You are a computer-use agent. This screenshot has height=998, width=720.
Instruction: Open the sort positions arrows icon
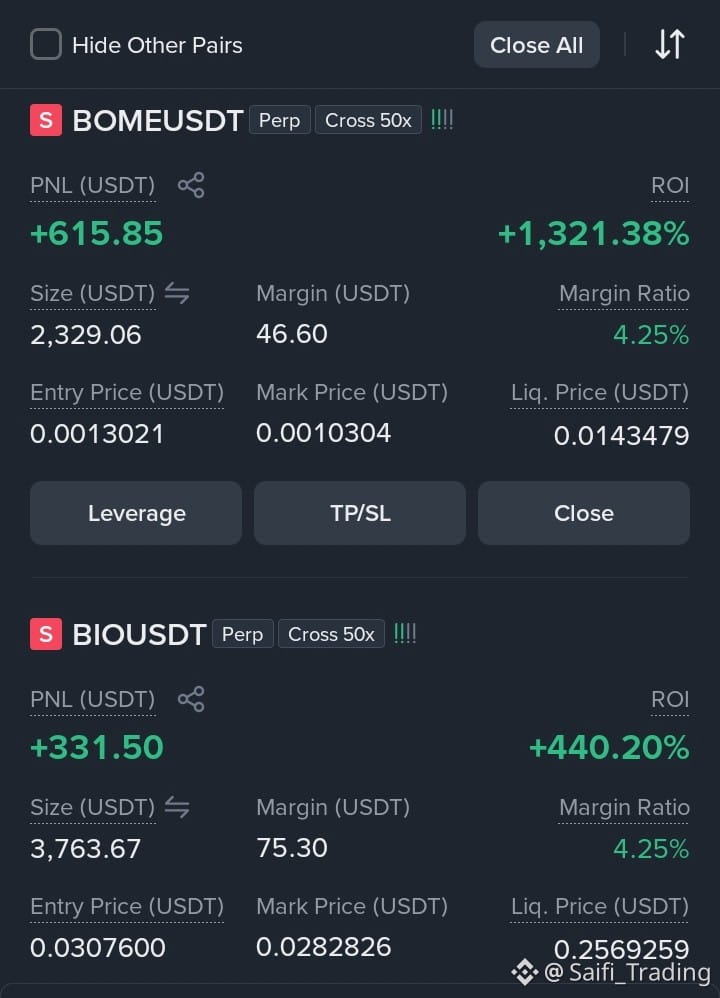click(x=670, y=45)
